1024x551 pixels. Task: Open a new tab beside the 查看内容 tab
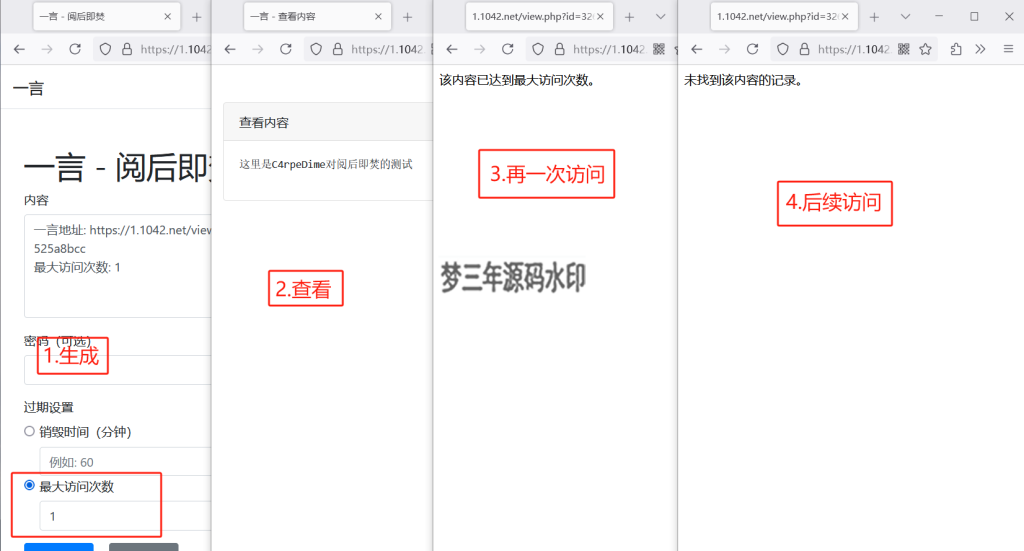point(408,17)
